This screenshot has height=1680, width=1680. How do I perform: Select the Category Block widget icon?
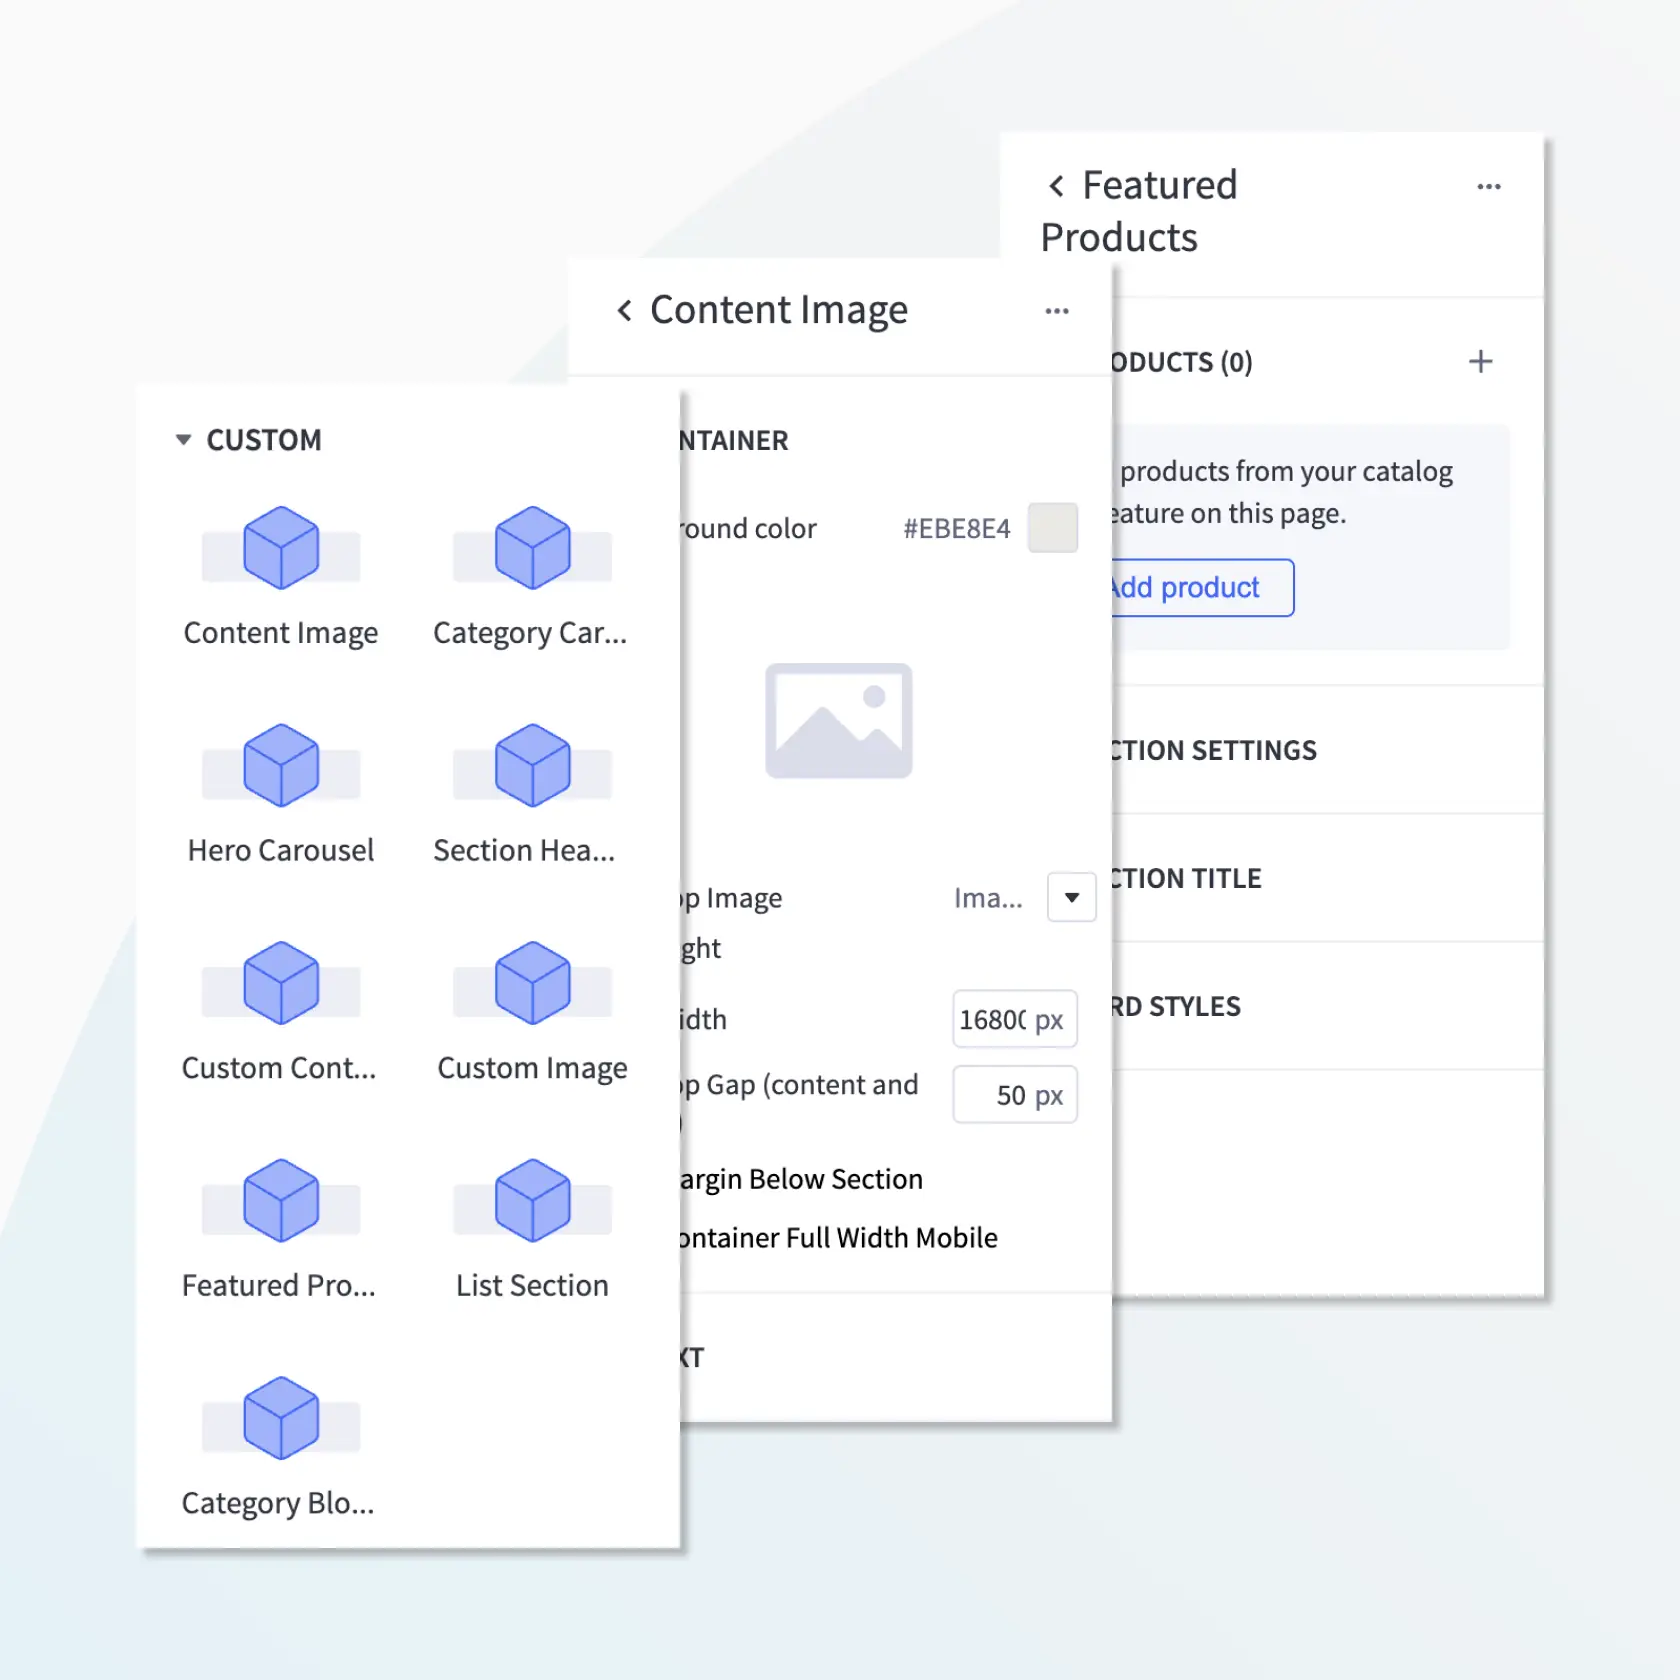coord(281,1419)
